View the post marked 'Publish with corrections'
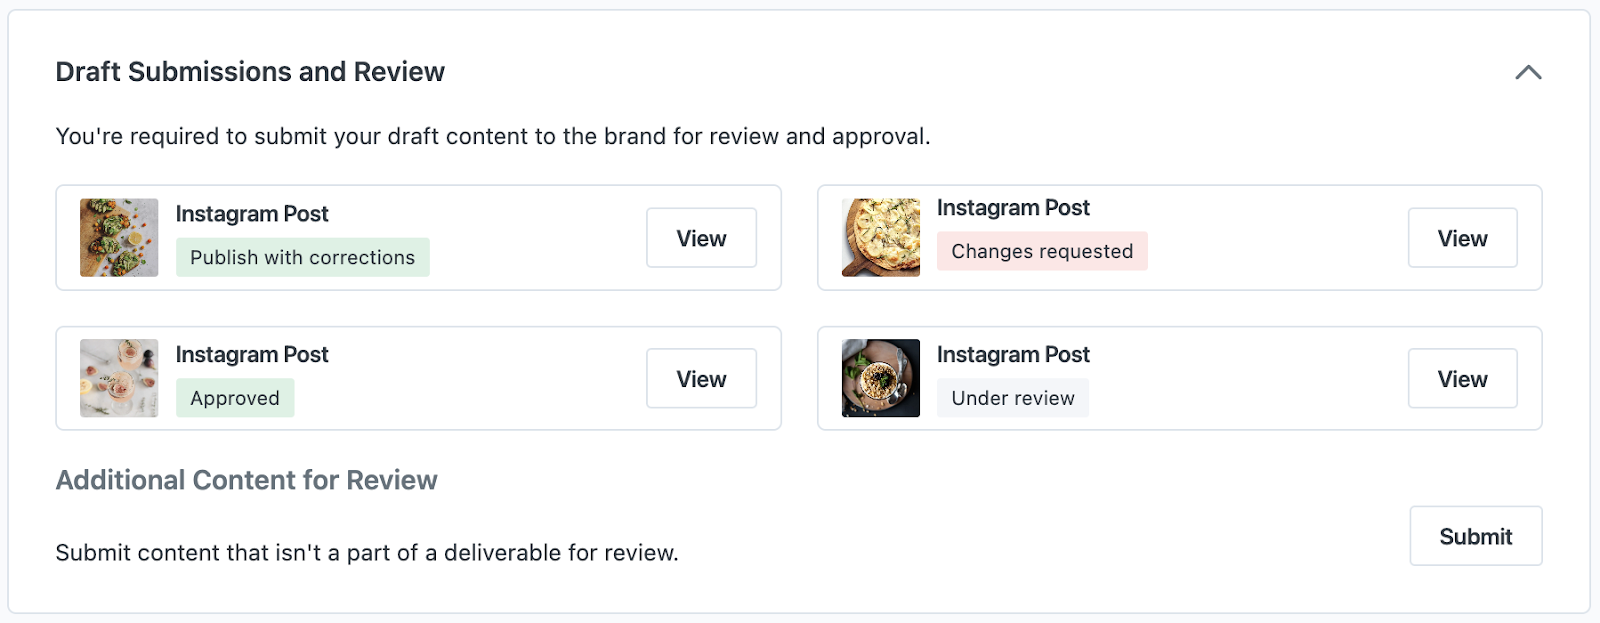Image resolution: width=1600 pixels, height=623 pixels. [x=701, y=238]
